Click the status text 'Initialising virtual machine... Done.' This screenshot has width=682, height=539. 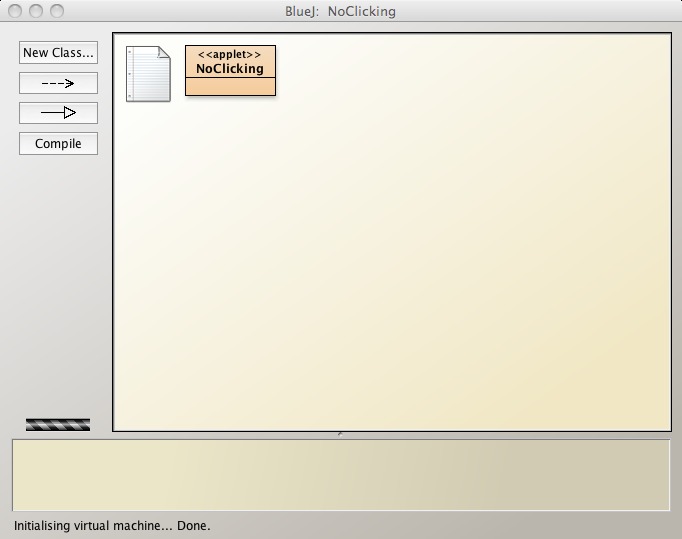point(112,525)
